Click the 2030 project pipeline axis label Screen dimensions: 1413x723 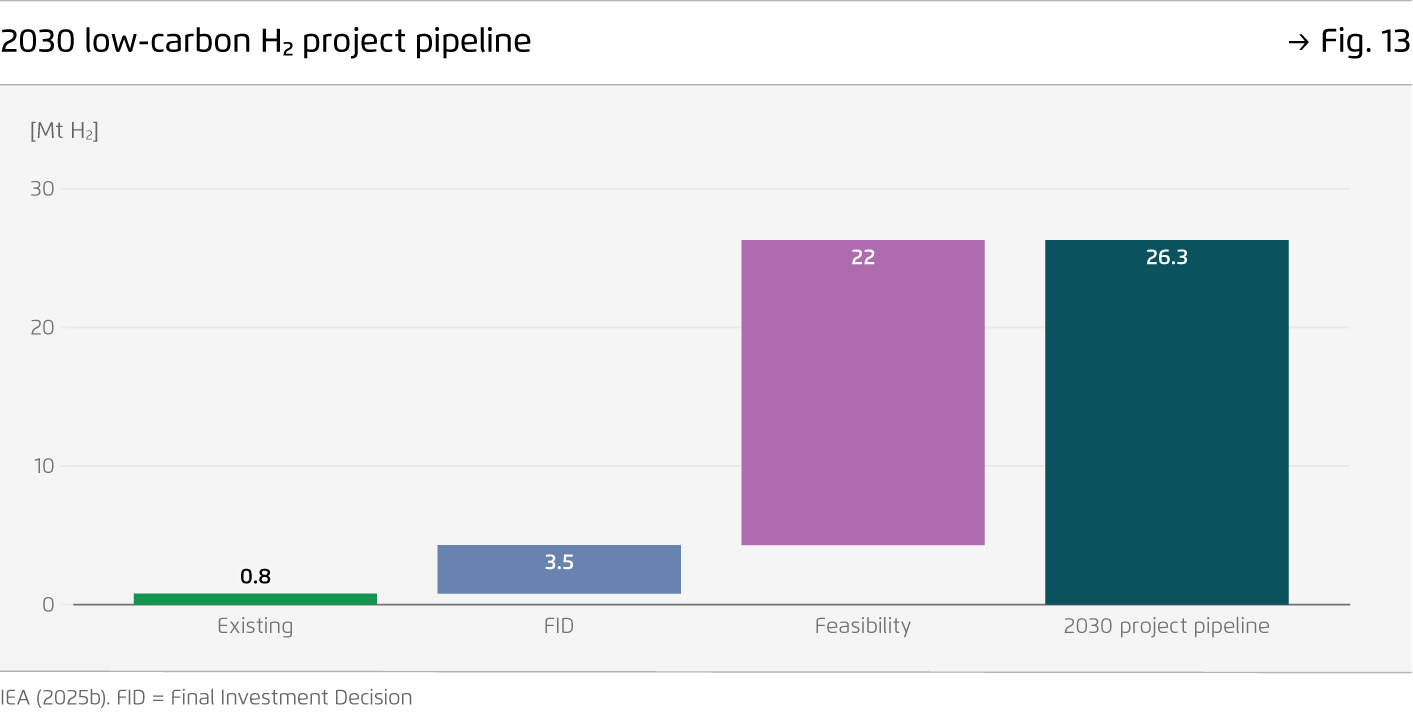point(1166,627)
